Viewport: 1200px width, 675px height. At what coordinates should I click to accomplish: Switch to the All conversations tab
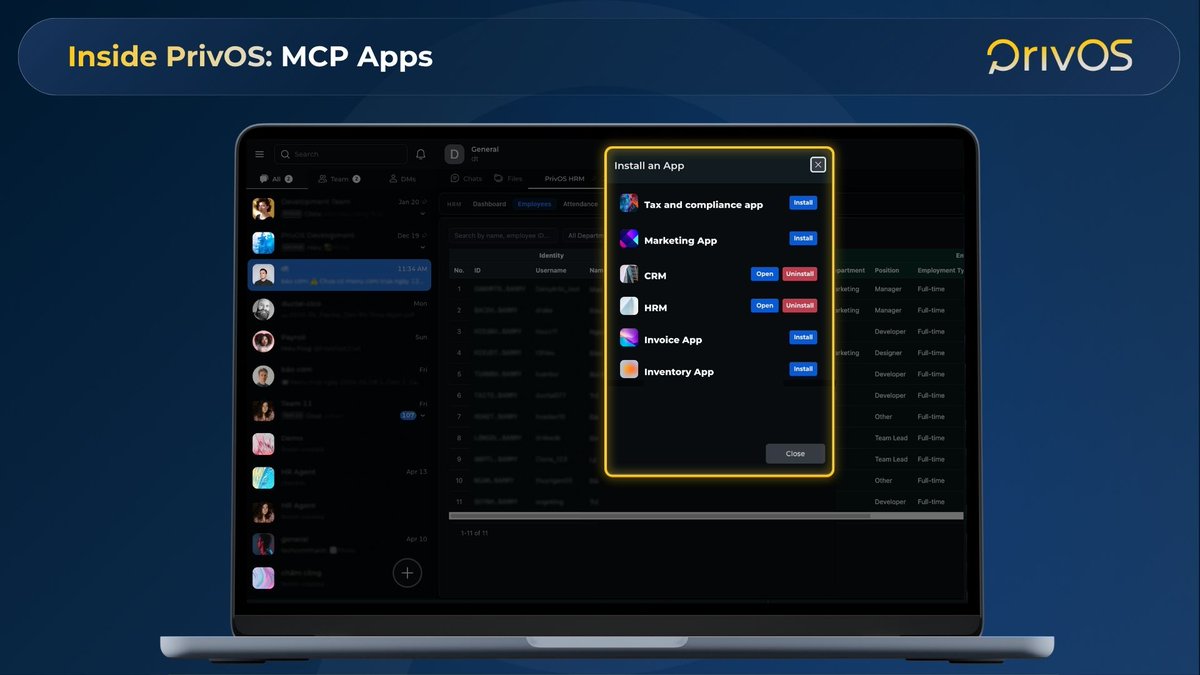[276, 179]
